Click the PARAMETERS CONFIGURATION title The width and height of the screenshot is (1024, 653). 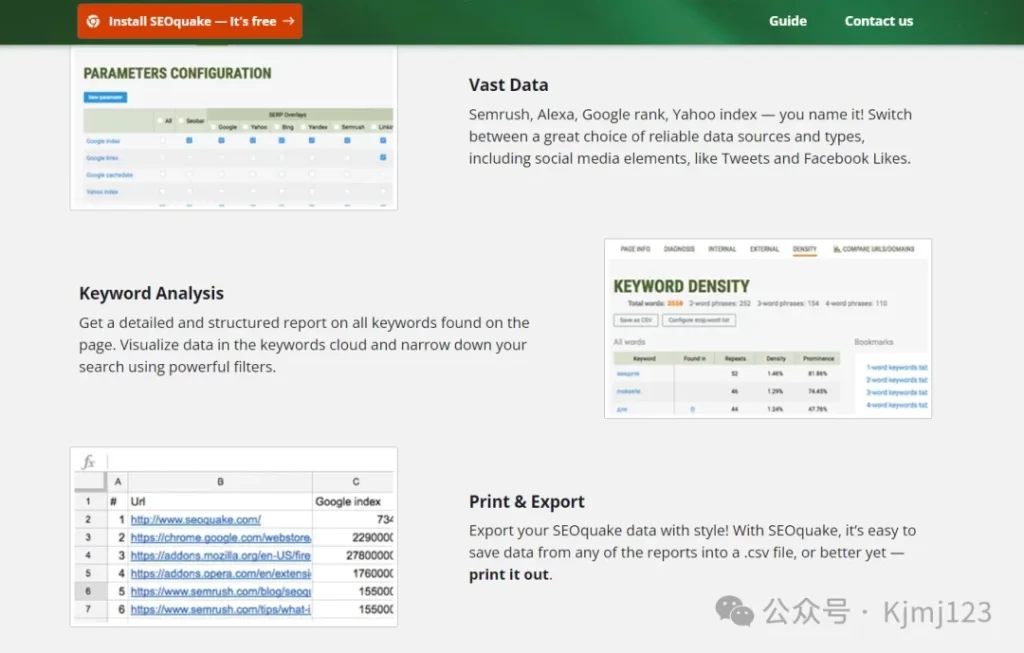click(177, 73)
